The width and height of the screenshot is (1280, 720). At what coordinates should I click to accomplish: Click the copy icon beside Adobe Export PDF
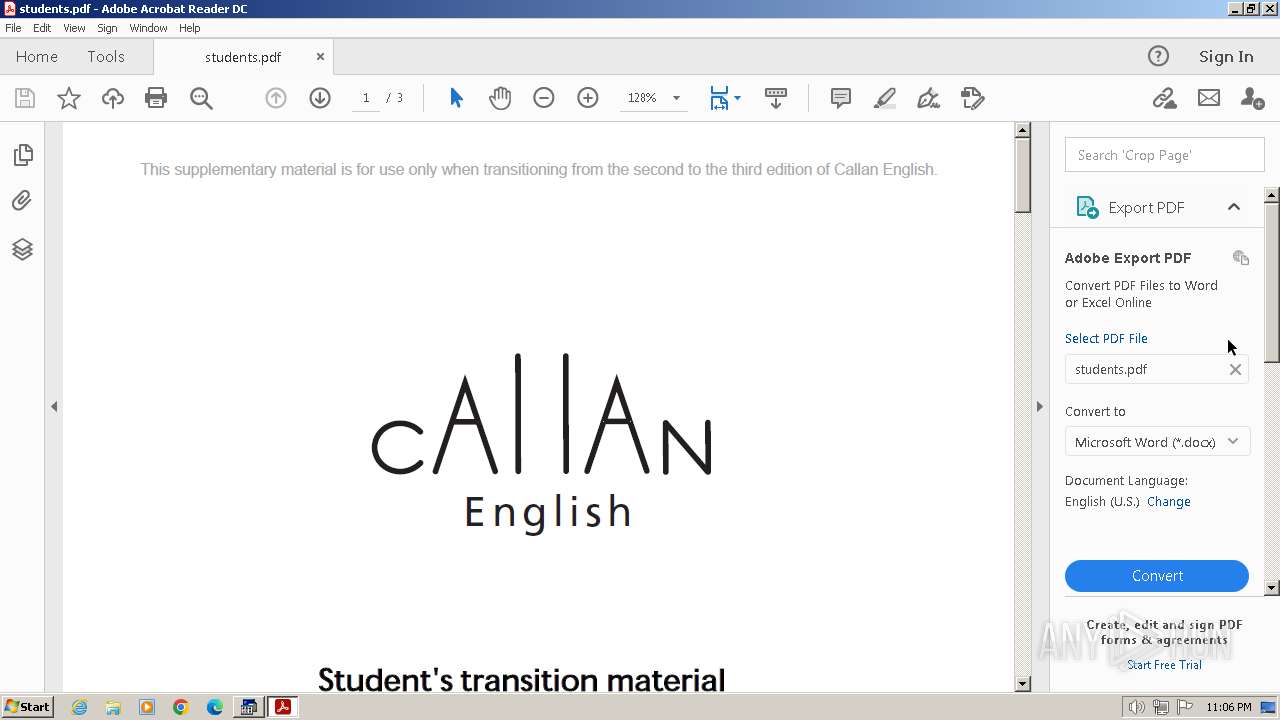click(x=1241, y=258)
